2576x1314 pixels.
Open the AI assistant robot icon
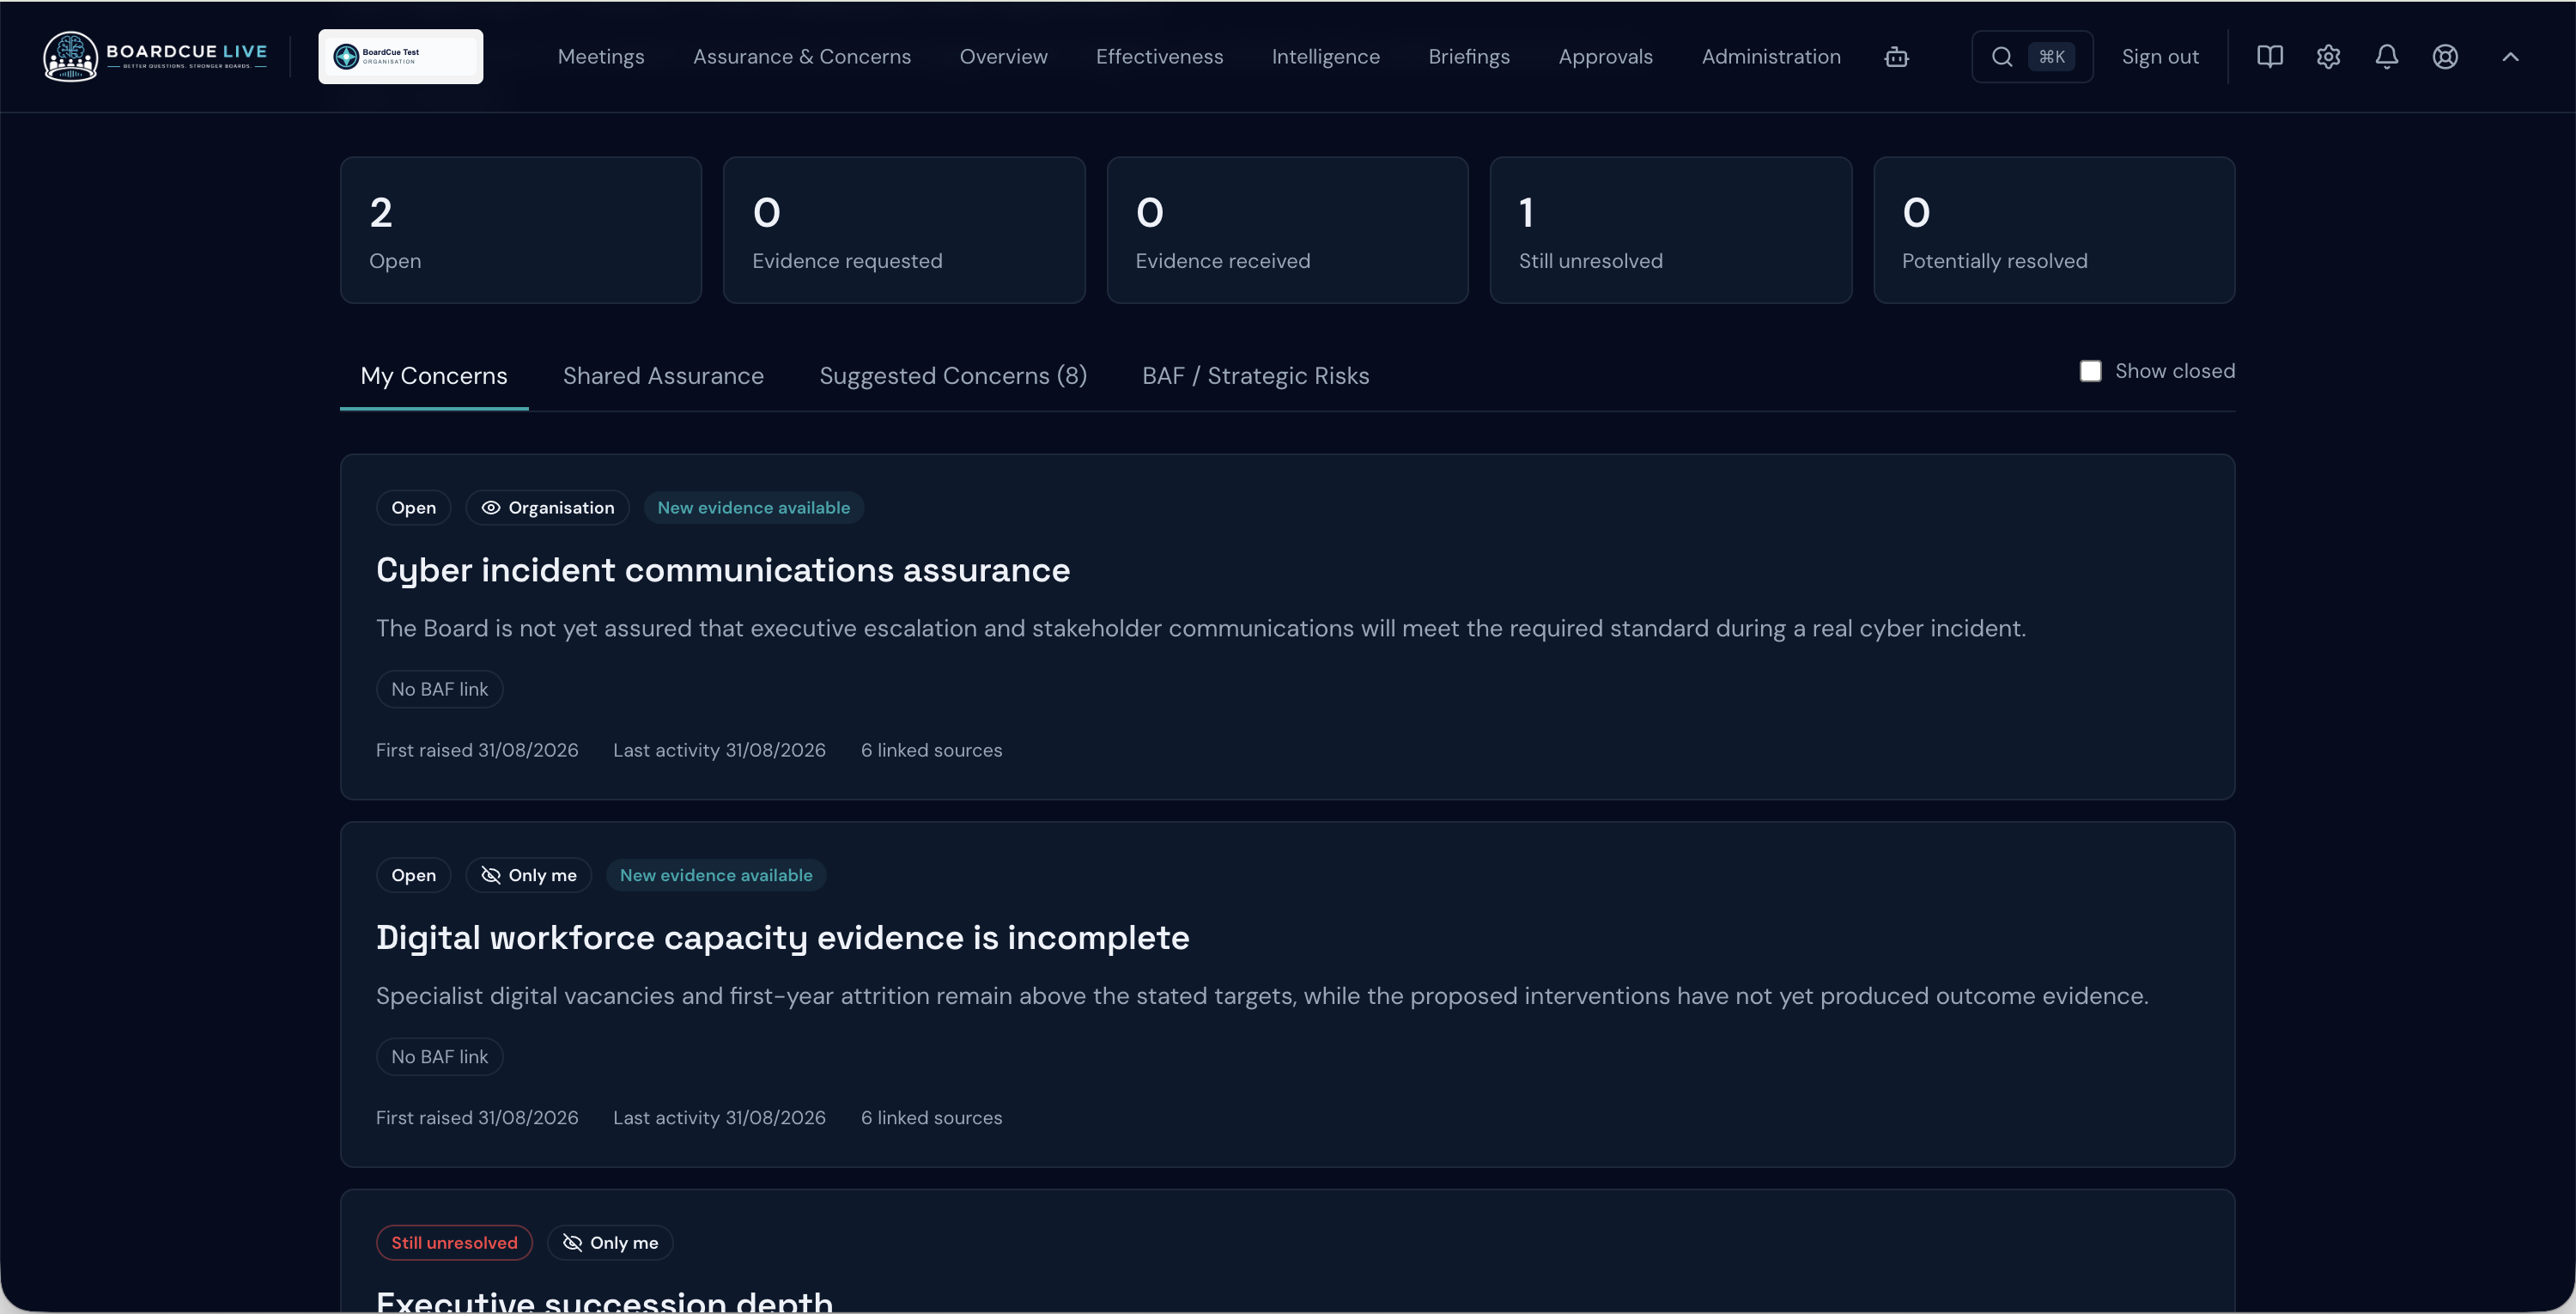1896,57
